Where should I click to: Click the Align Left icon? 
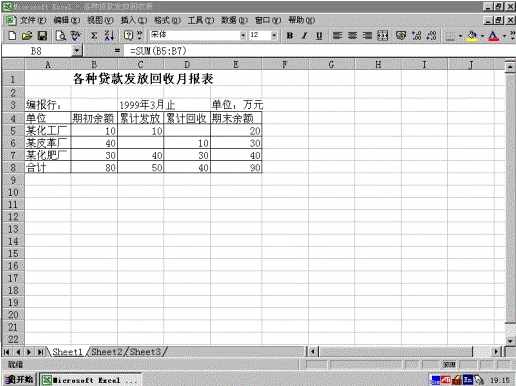pyautogui.click(x=337, y=35)
